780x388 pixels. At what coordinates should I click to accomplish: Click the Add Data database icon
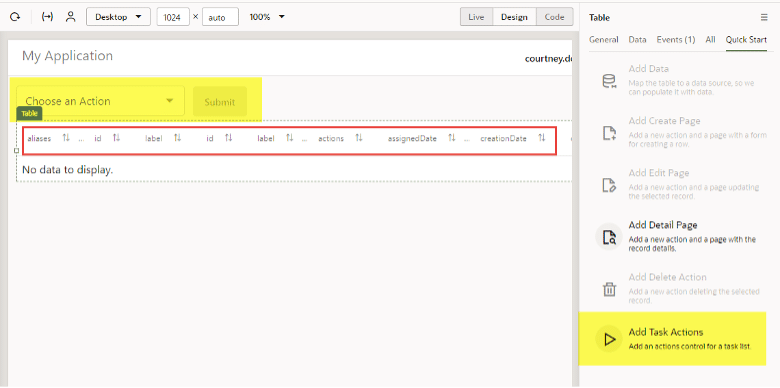(609, 81)
